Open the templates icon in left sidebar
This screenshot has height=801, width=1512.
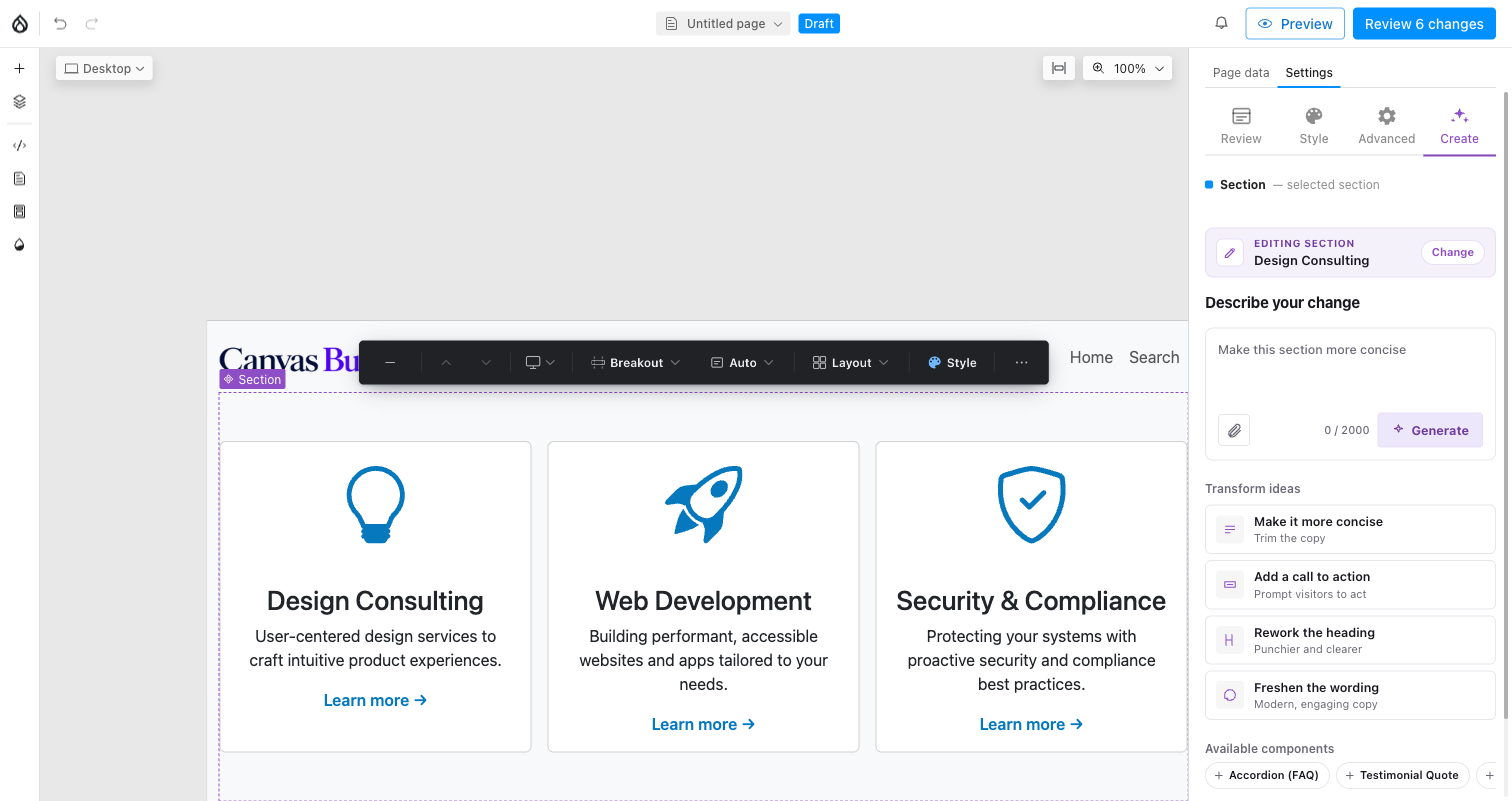tap(19, 211)
